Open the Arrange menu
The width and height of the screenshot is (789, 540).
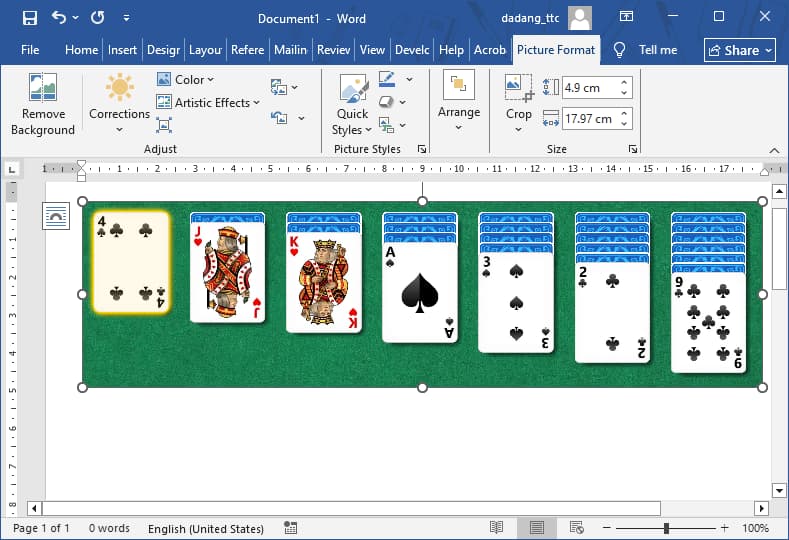click(459, 102)
